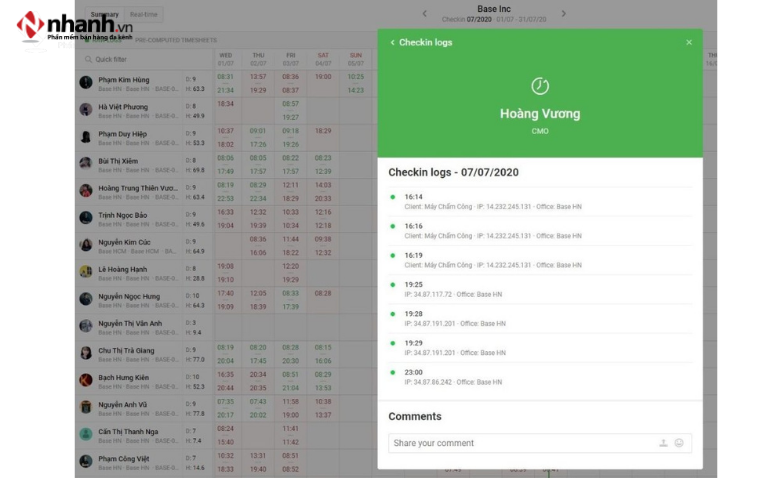Switch to the Real-time tab
Image resolution: width=765 pixels, height=478 pixels.
(143, 15)
